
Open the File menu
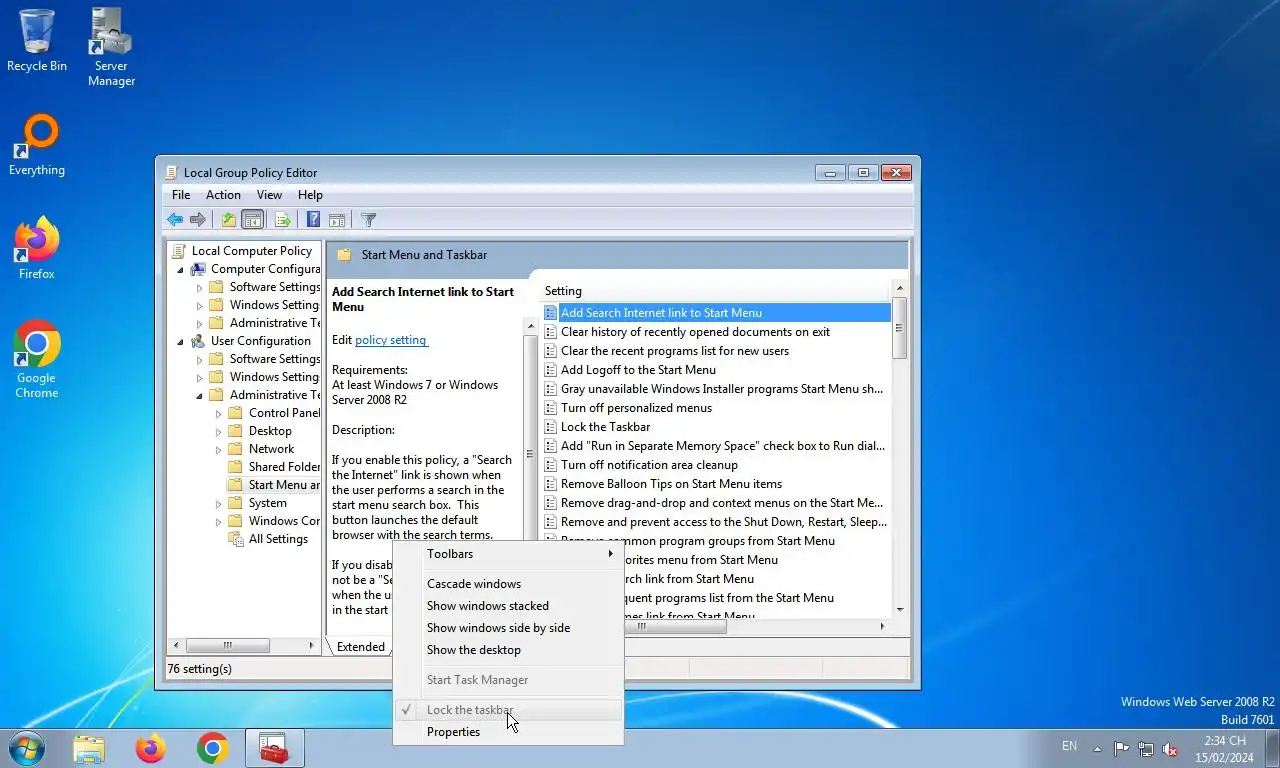[x=181, y=195]
